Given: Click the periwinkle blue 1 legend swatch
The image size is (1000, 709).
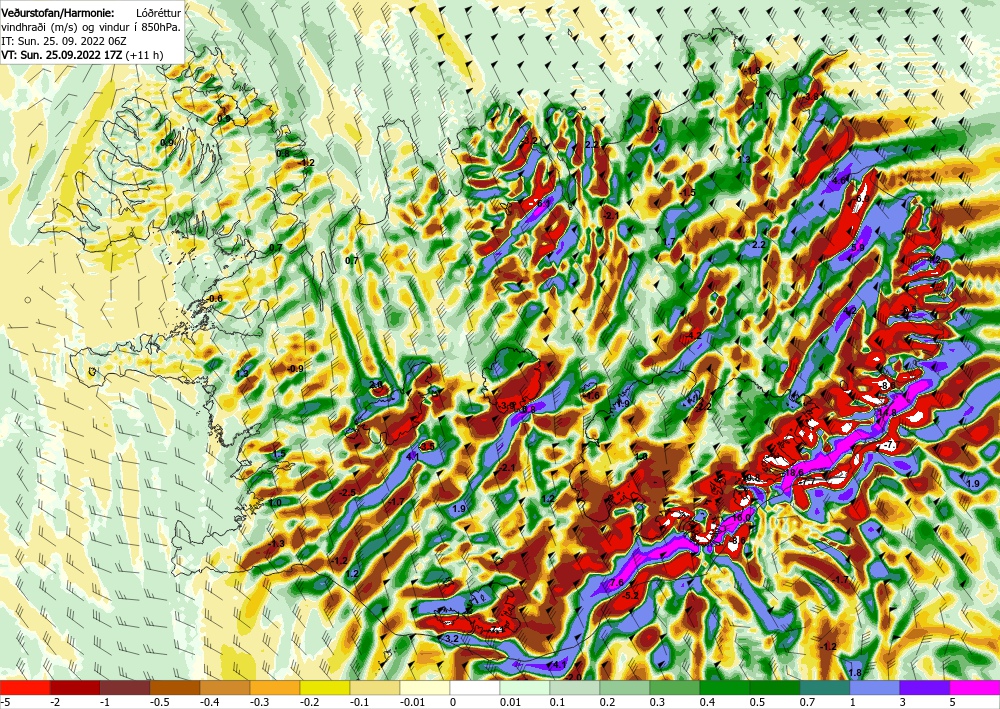Looking at the screenshot, I should pos(875,688).
